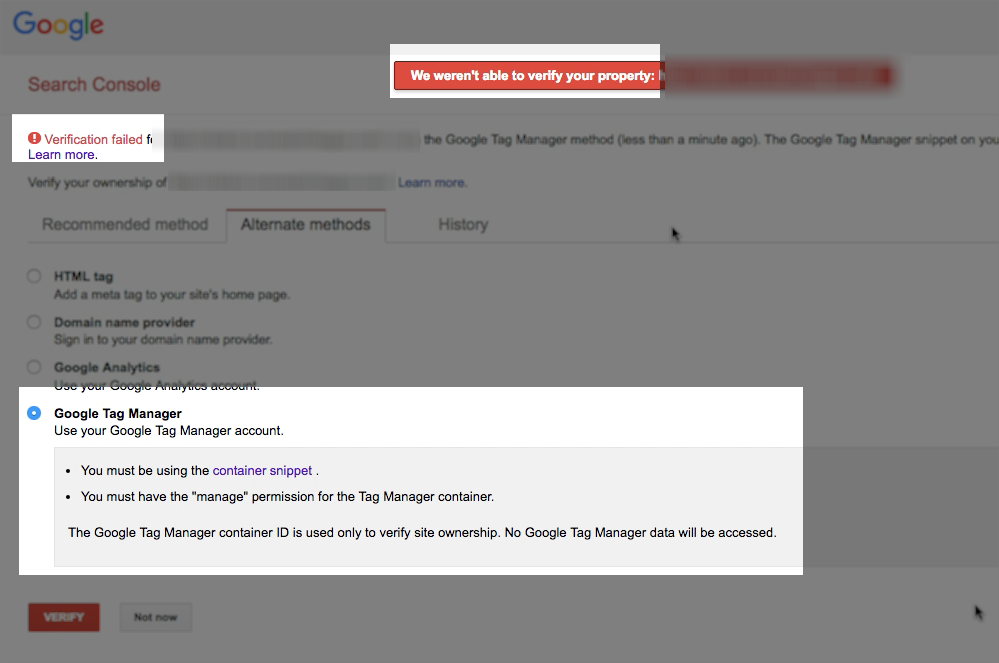Choose the Google Analytics radio button

(x=34, y=367)
